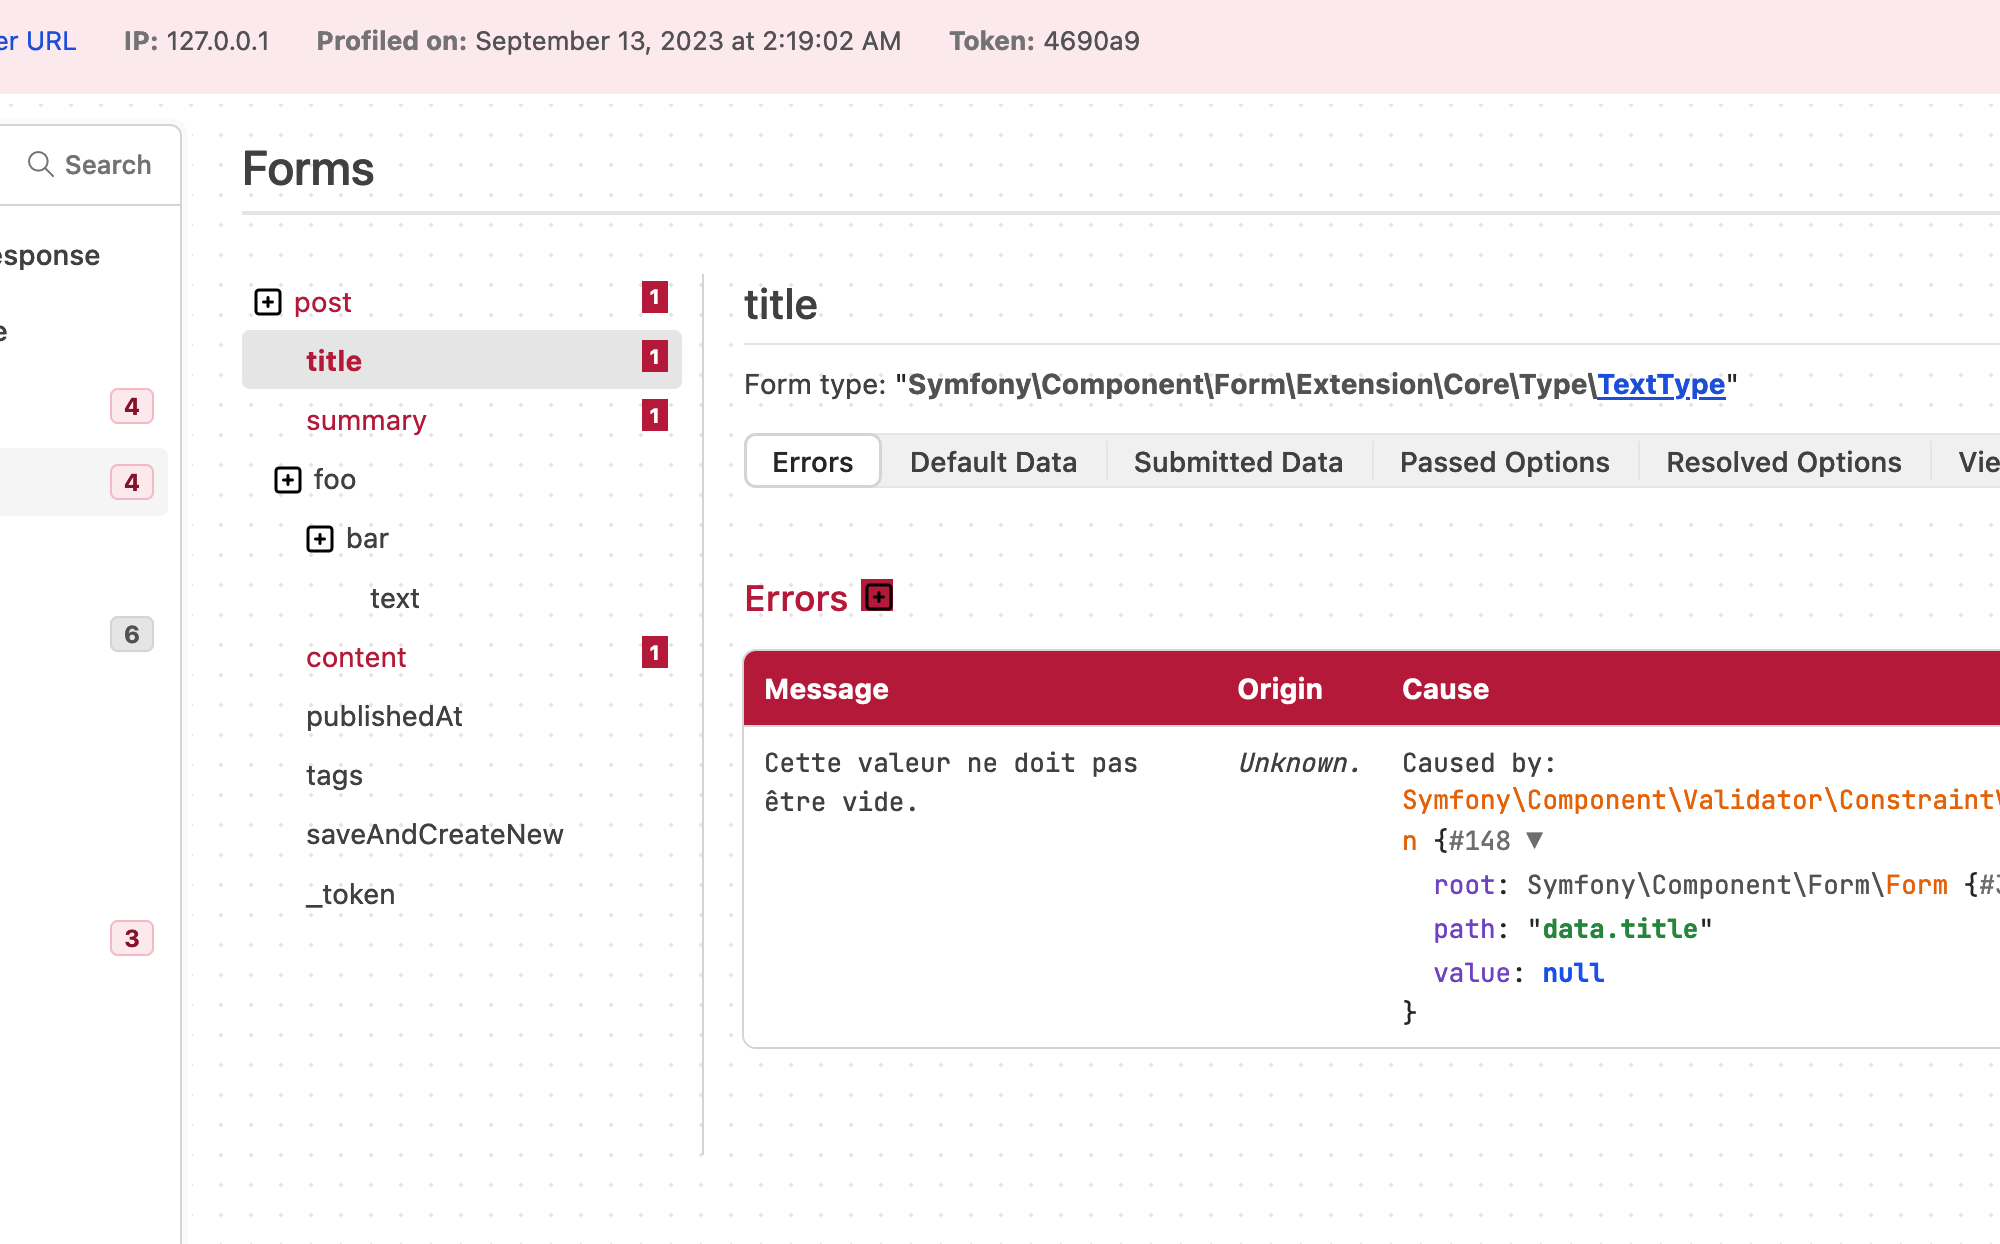2000x1244 pixels.
Task: Click the error badge next to content
Action: (655, 652)
